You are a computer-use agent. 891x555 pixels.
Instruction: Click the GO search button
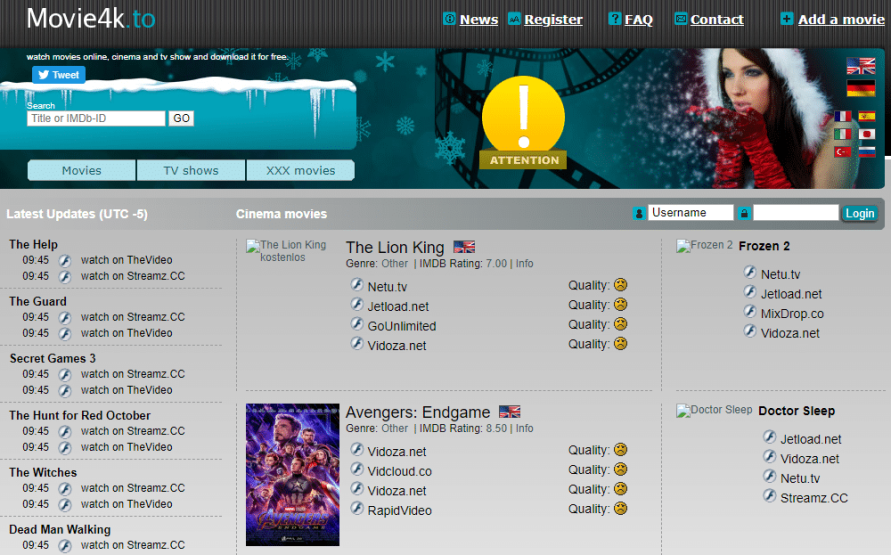181,118
